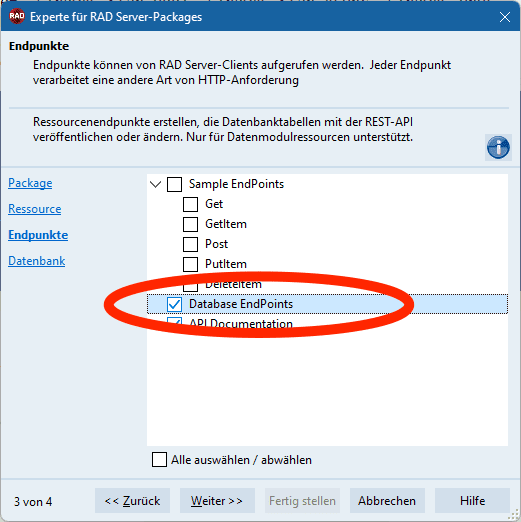The height and width of the screenshot is (522, 521).
Task: Toggle Alle auswählen / abwählen checkbox
Action: [x=159, y=460]
